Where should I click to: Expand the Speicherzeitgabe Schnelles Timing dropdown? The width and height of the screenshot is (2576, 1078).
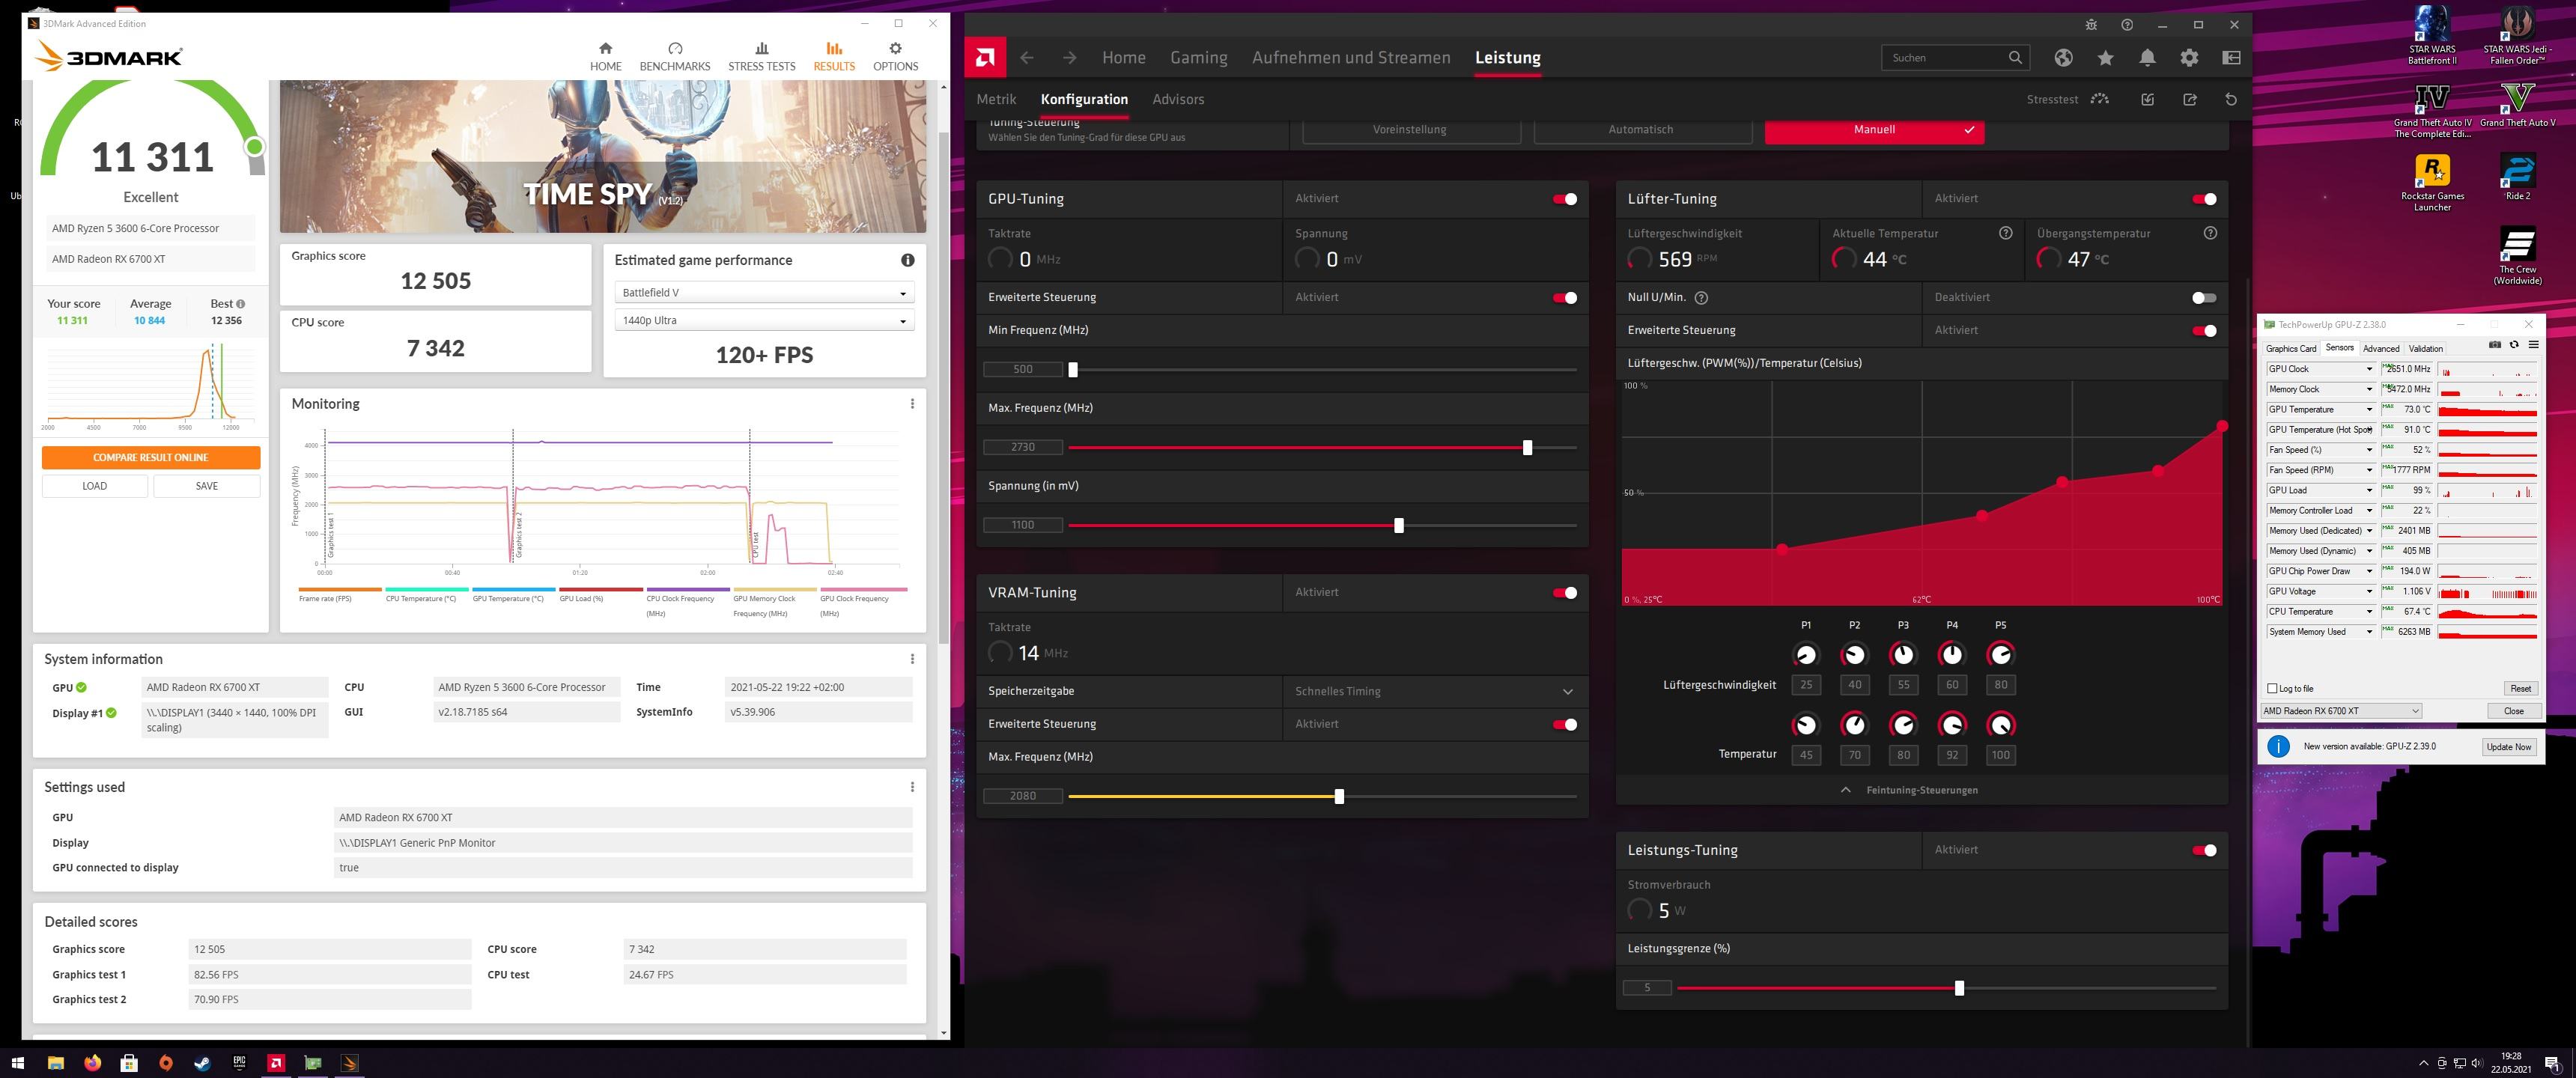click(x=1567, y=692)
